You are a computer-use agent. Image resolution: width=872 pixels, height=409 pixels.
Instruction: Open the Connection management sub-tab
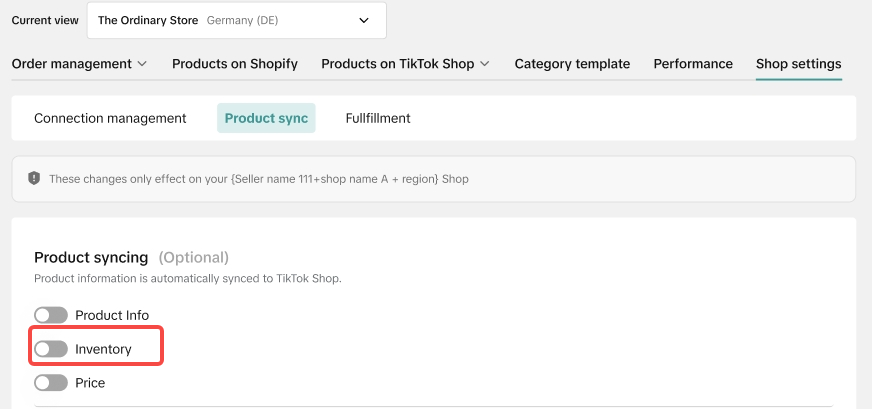point(110,118)
